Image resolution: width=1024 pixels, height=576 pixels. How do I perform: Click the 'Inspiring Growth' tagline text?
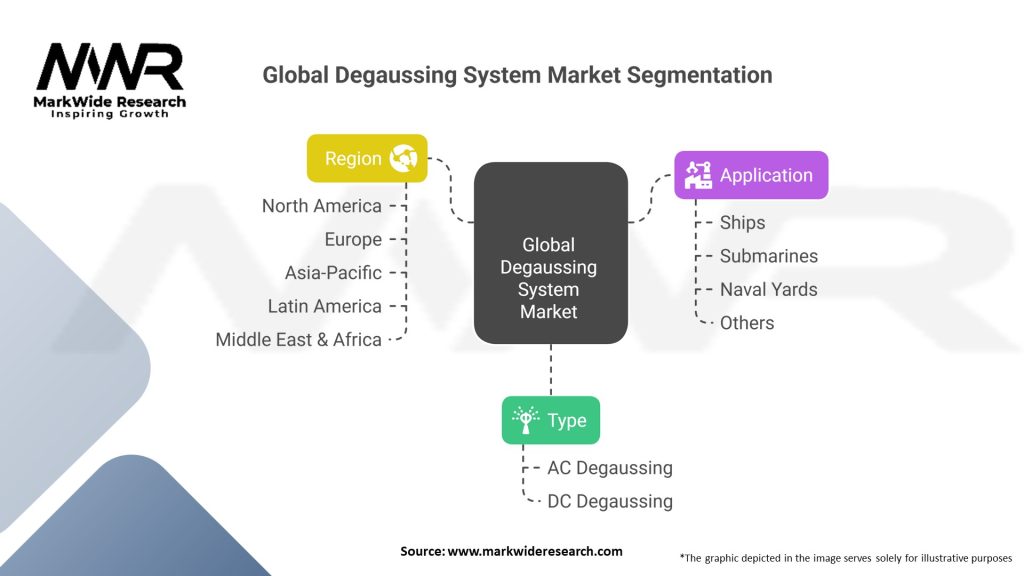110,114
